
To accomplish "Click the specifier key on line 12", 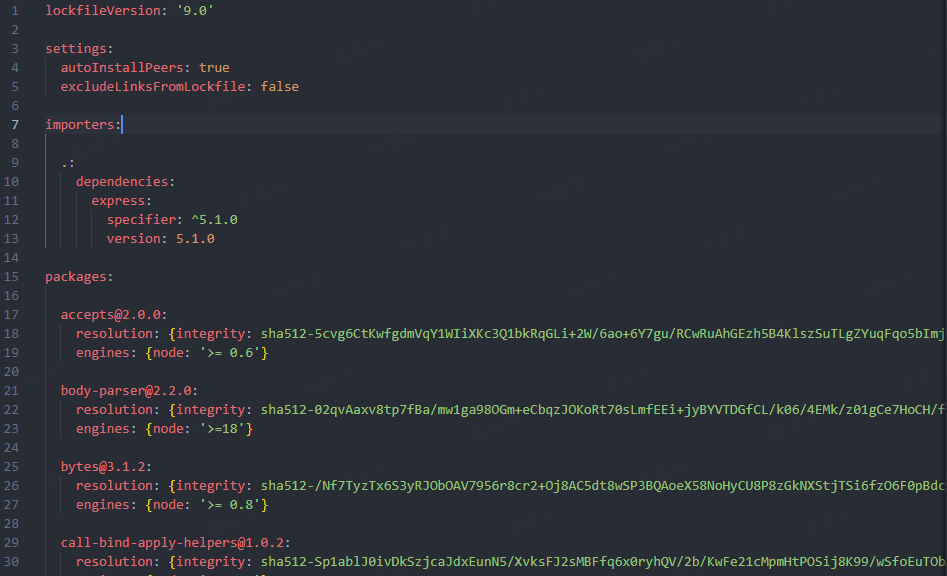I will coord(141,220).
